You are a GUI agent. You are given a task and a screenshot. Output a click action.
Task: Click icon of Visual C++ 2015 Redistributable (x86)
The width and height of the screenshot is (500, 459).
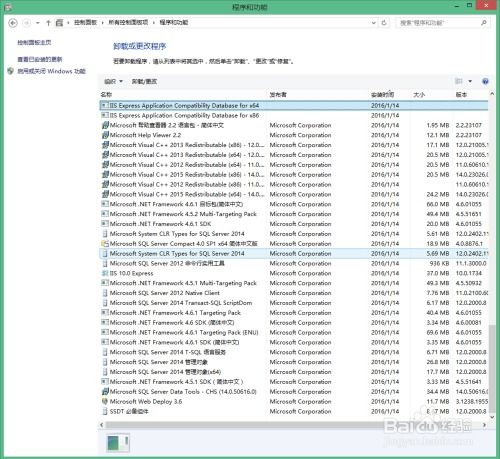[105, 174]
